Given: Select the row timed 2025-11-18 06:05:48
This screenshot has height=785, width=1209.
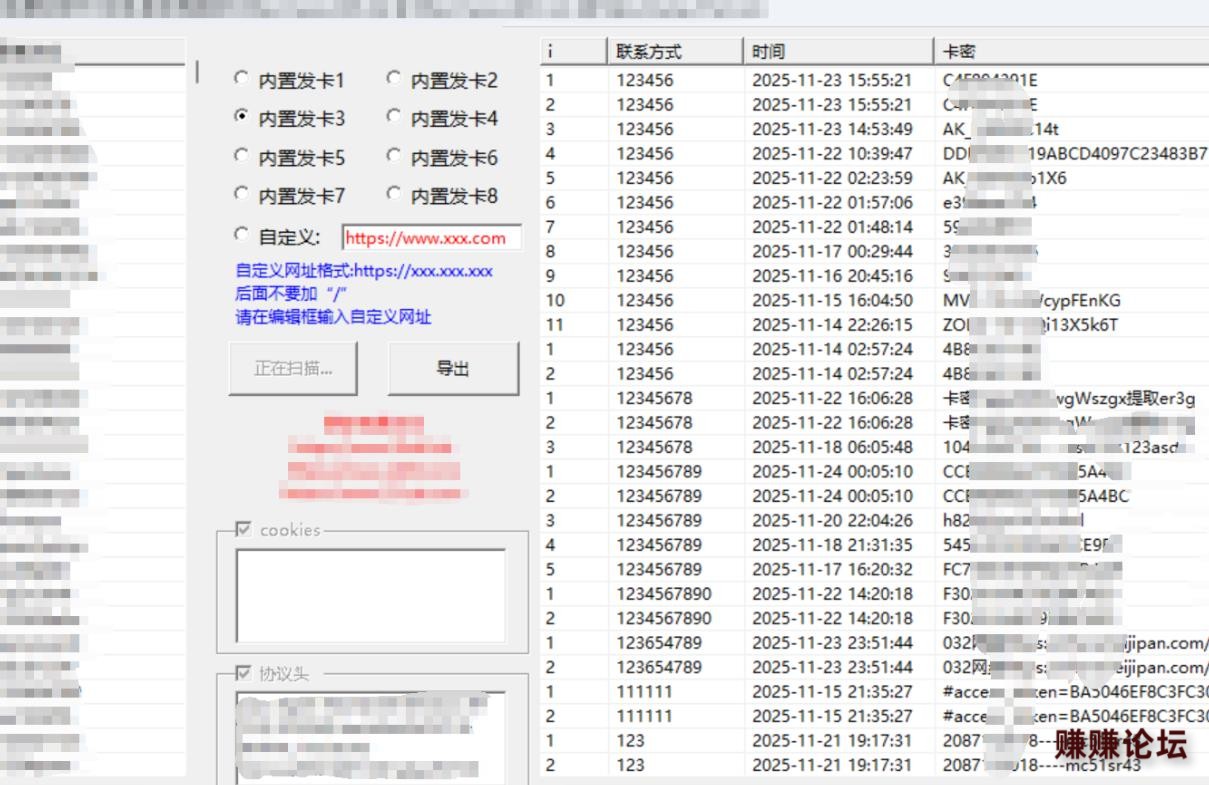Looking at the screenshot, I should coord(832,447).
